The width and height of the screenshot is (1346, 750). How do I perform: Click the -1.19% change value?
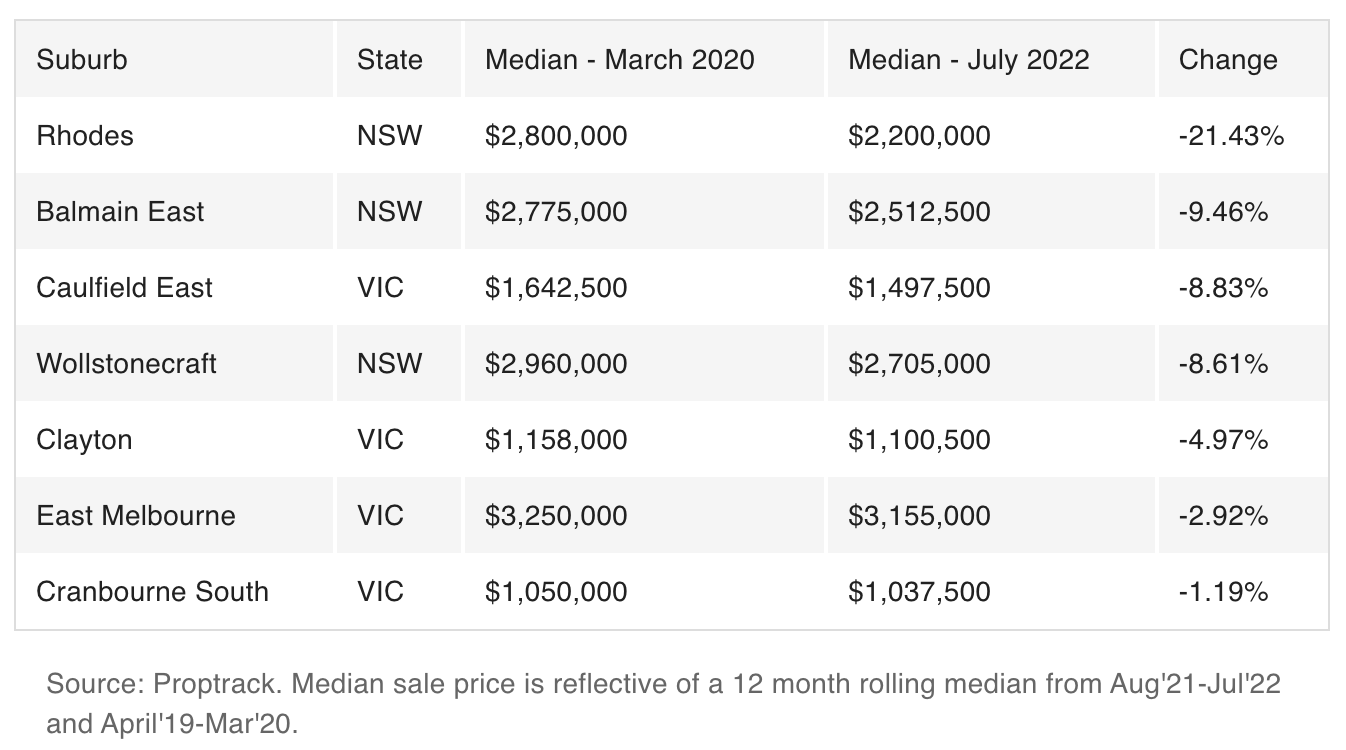pyautogui.click(x=1223, y=592)
